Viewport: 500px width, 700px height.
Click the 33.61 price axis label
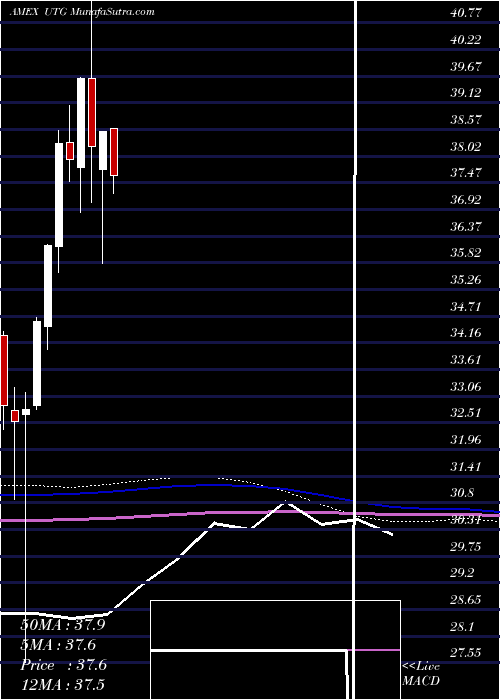pyautogui.click(x=466, y=359)
